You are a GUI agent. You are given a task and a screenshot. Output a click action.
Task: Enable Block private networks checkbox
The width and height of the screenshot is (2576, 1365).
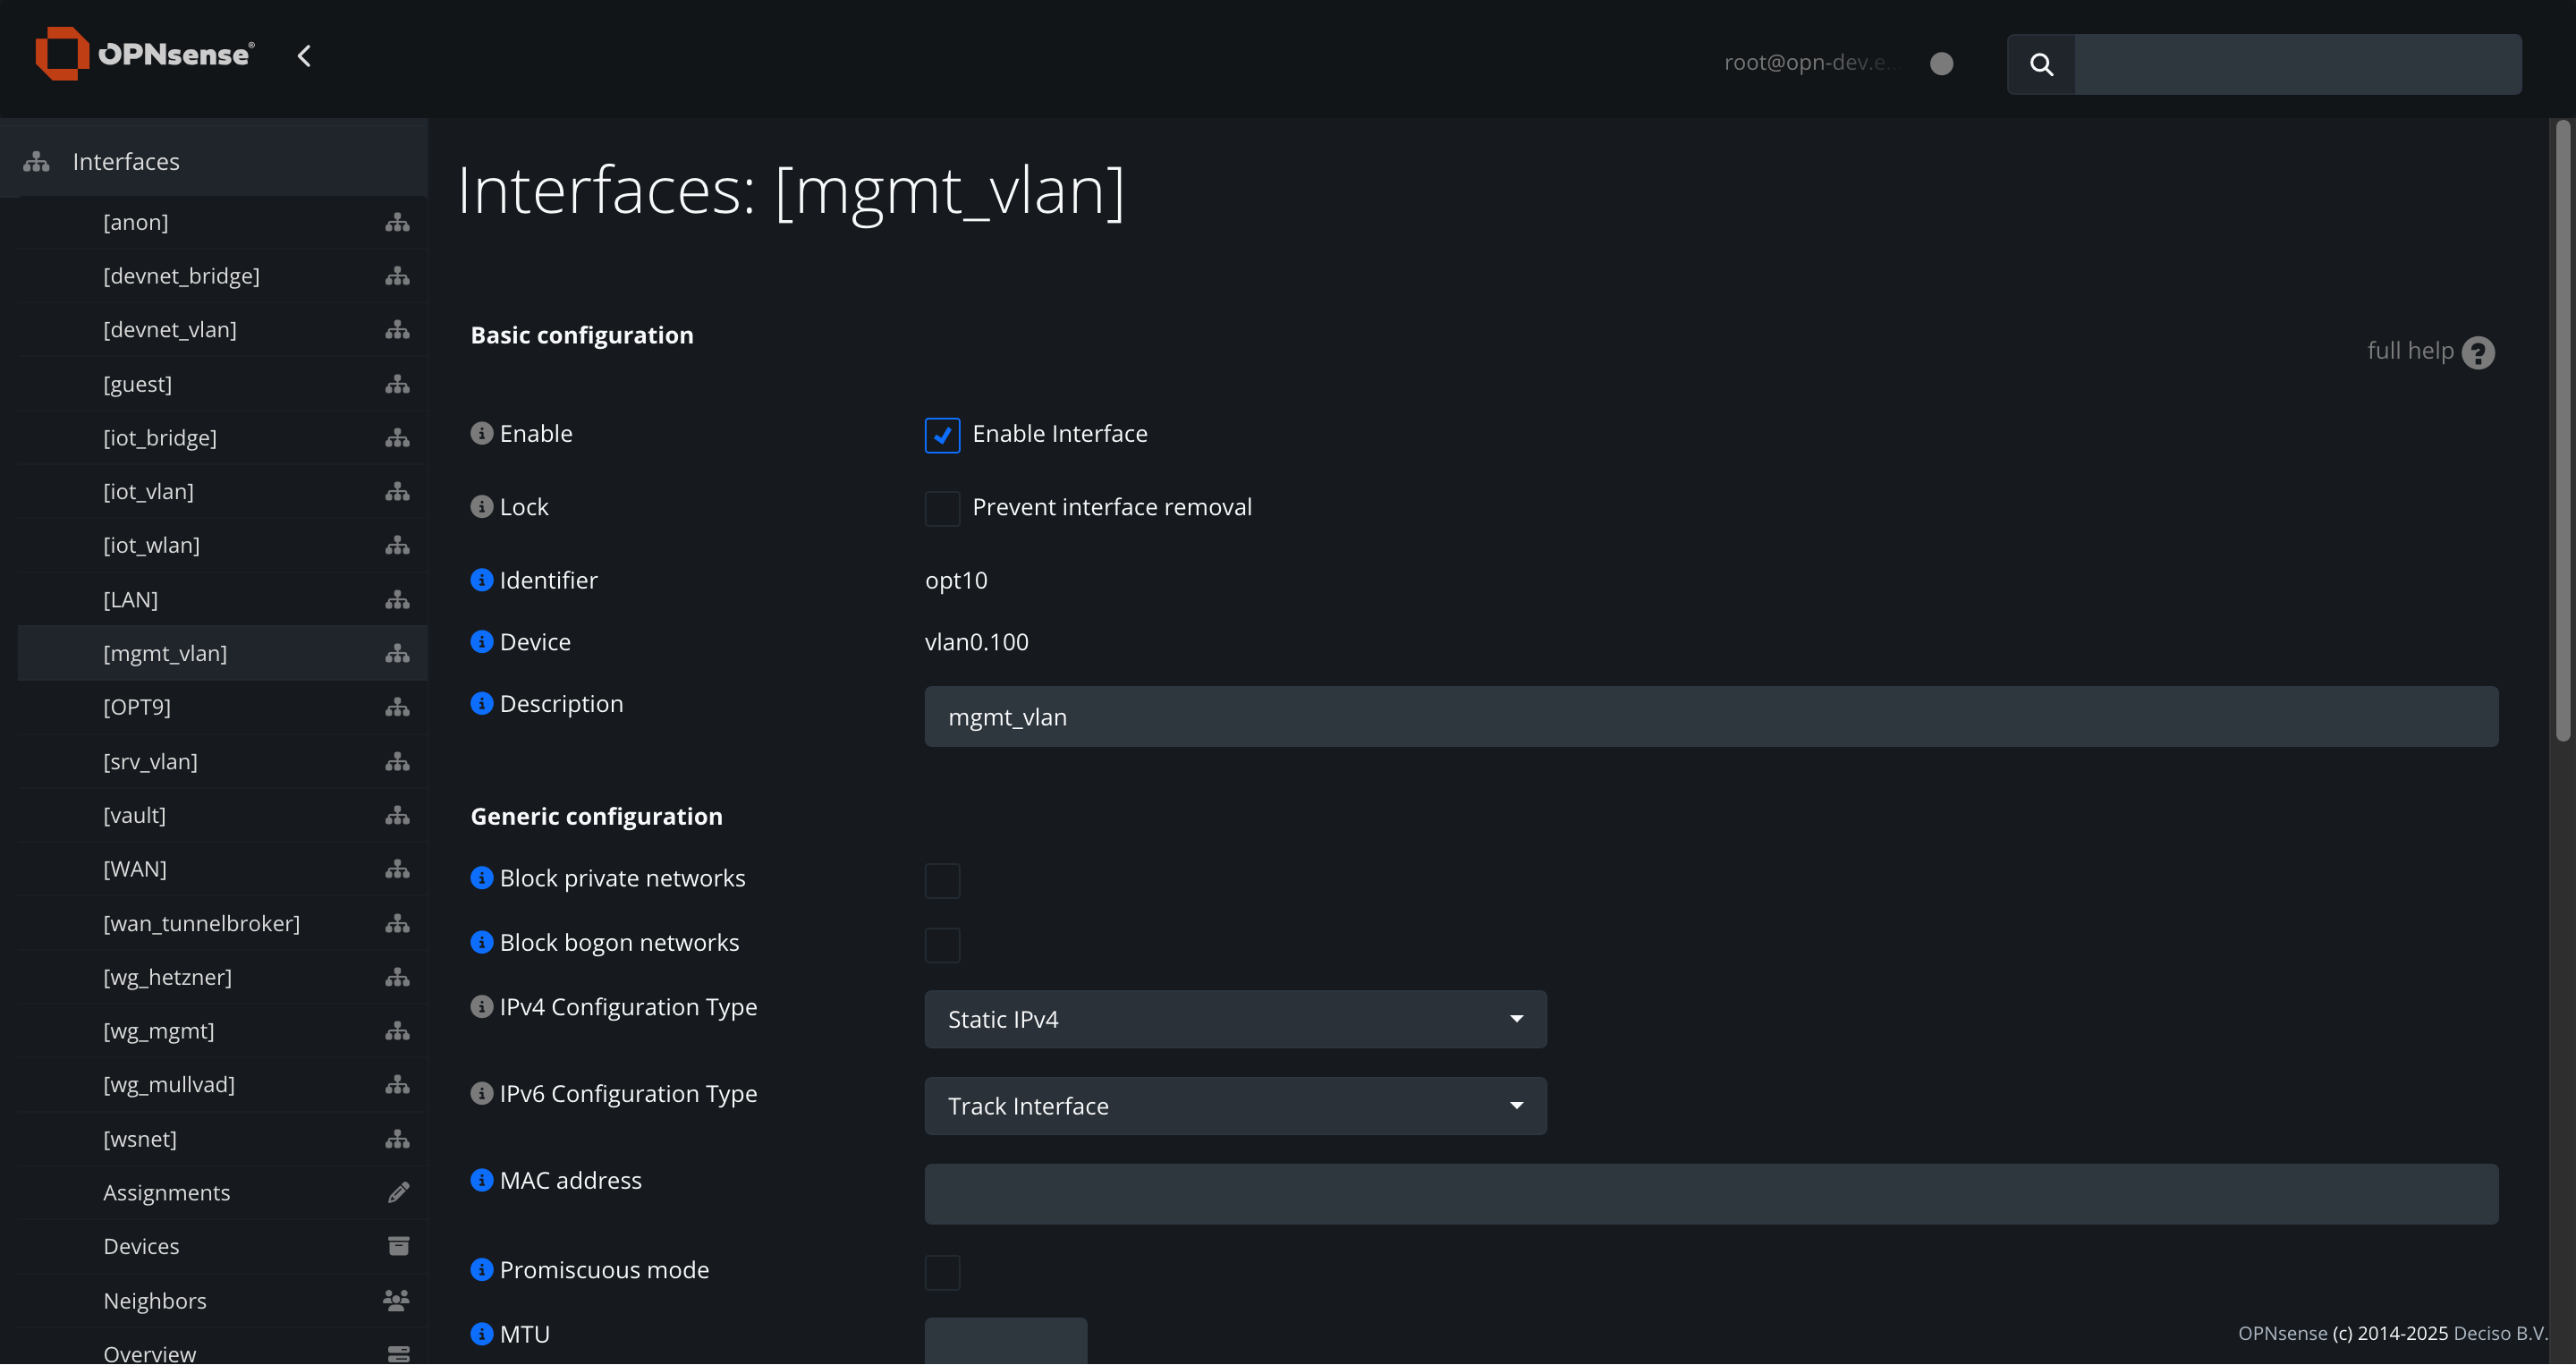942,880
